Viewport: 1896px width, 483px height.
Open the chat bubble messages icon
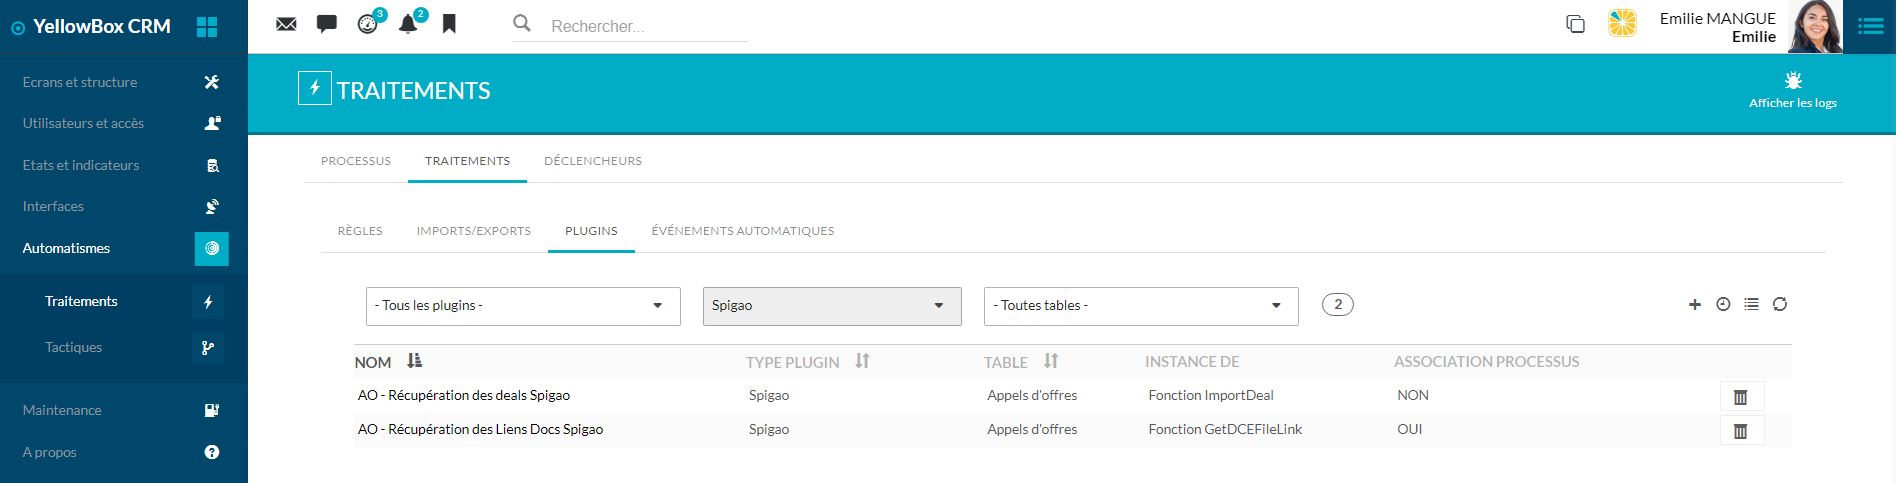point(326,24)
